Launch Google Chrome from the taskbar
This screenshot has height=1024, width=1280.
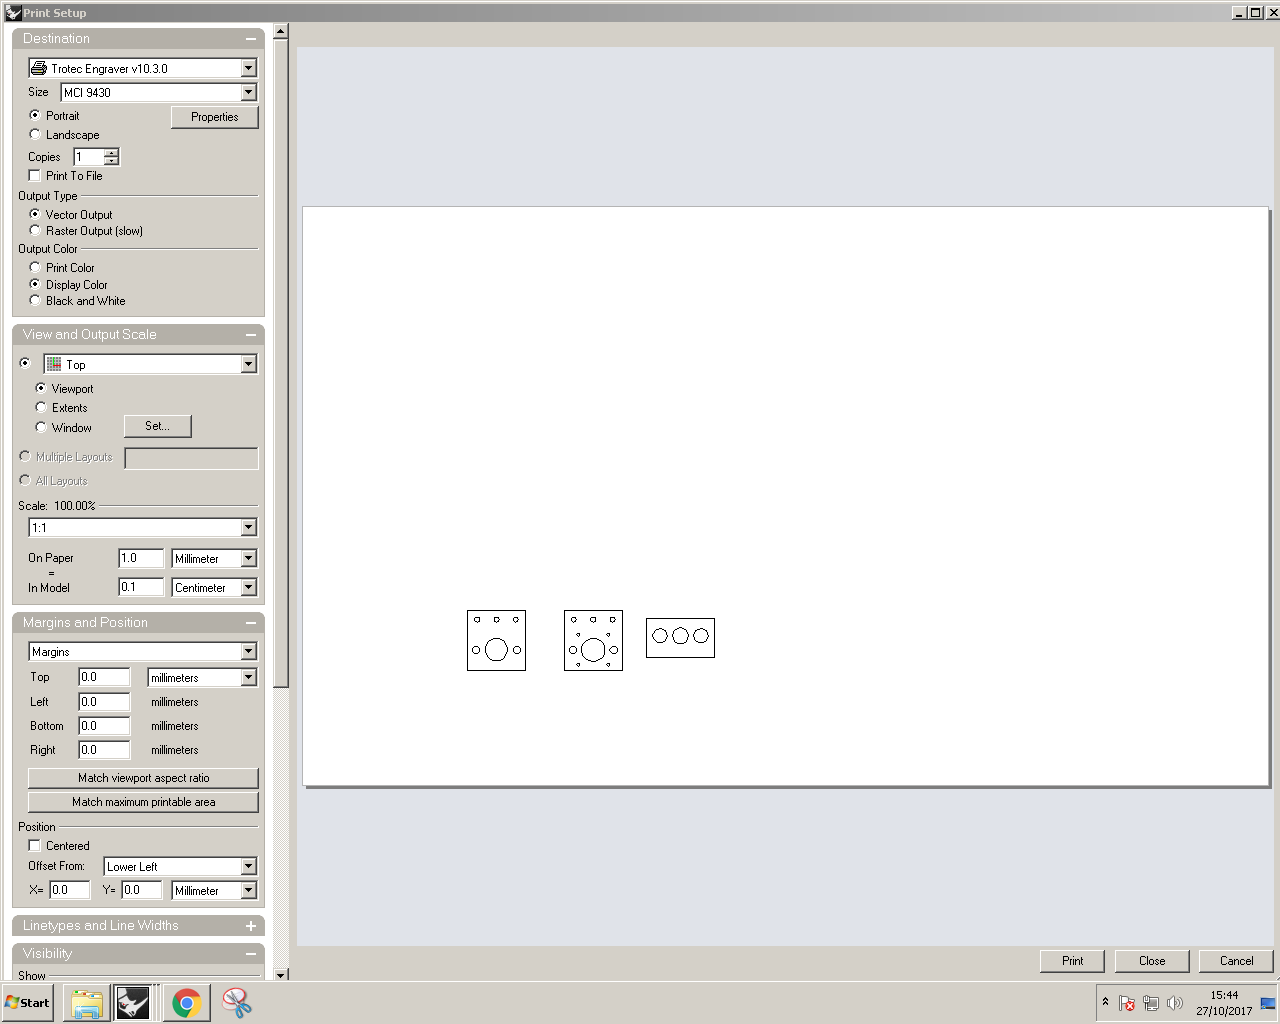pos(186,1002)
